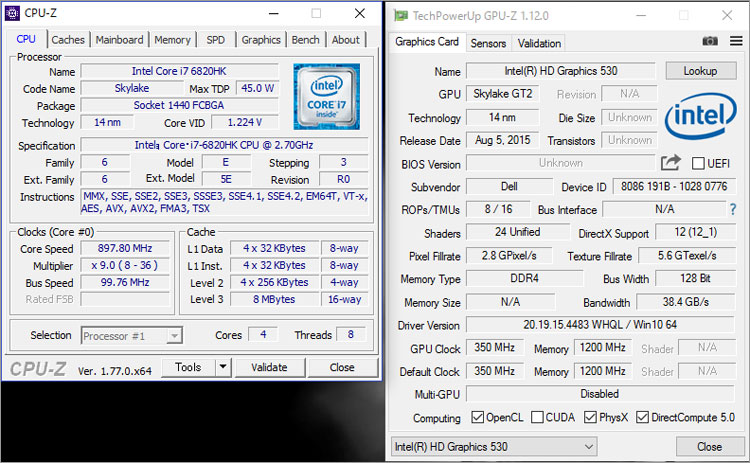This screenshot has width=750, height=463.
Task: Click the Code Name value Skylake in CPU-Z
Action: [132, 88]
